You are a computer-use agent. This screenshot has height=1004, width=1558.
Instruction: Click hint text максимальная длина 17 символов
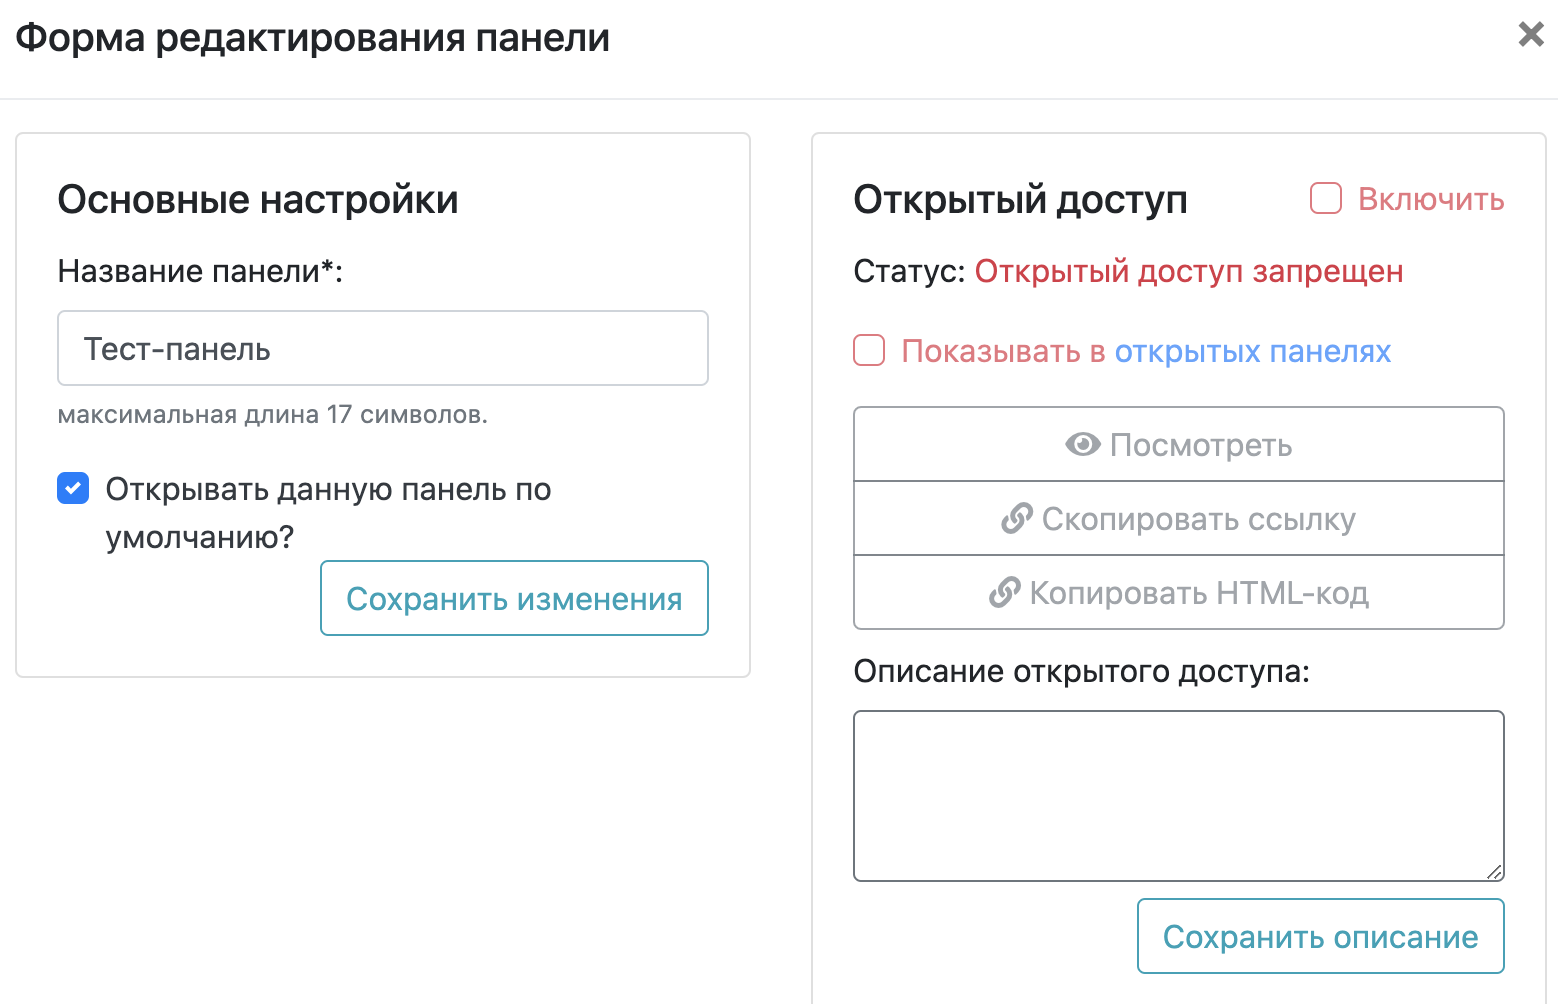[273, 414]
